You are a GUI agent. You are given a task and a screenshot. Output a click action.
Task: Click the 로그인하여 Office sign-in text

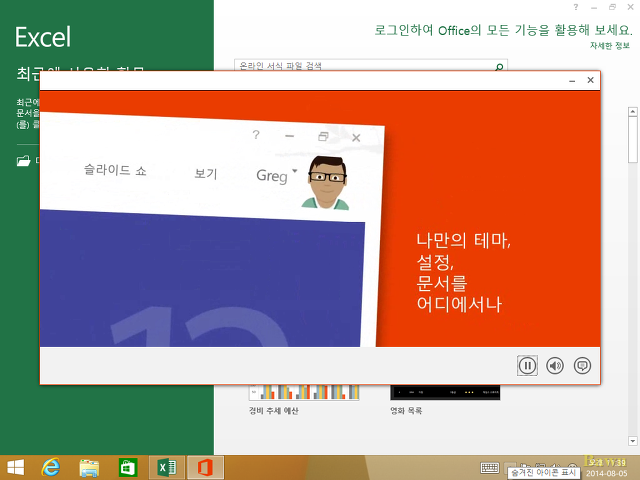click(x=503, y=30)
